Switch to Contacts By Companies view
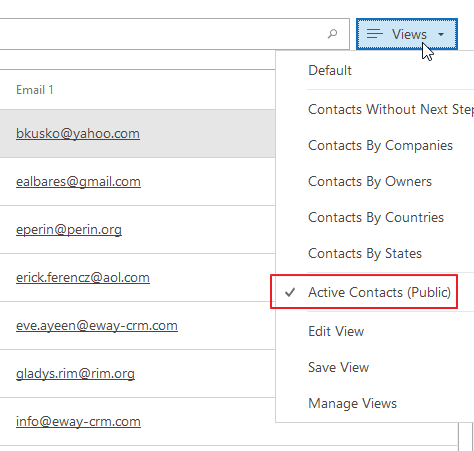The height and width of the screenshot is (451, 474). click(x=380, y=145)
